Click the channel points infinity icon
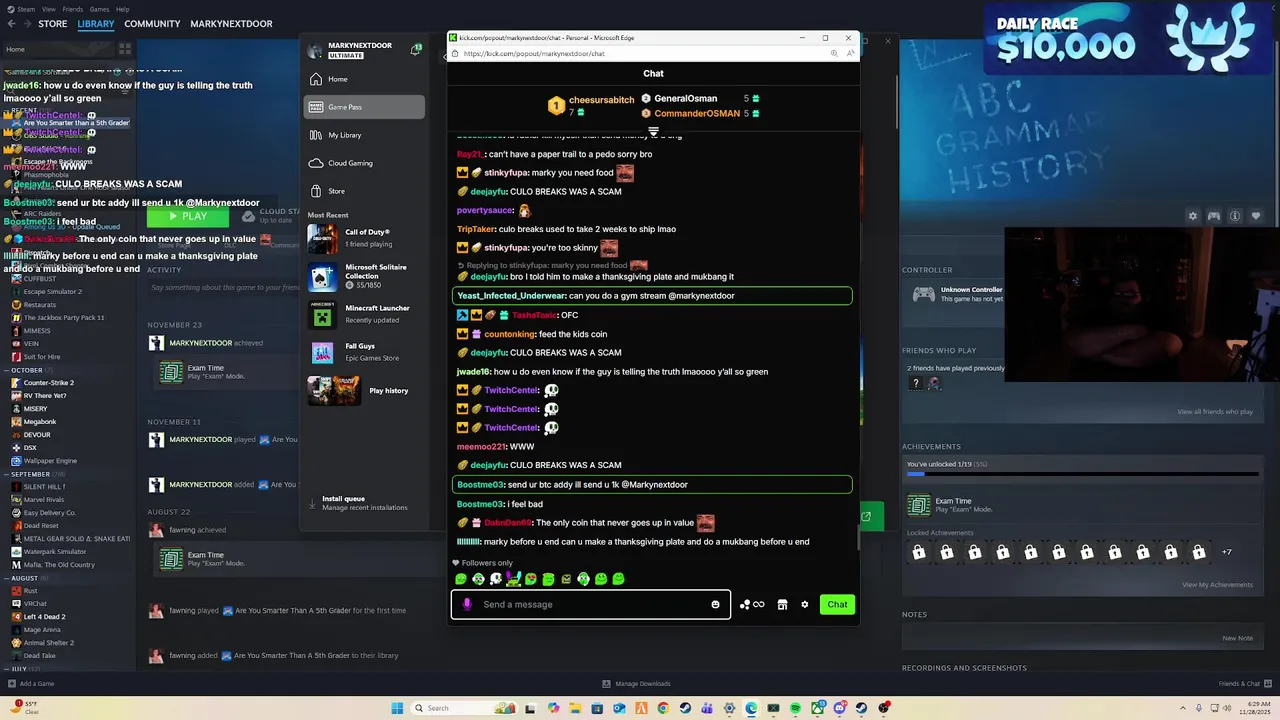1280x720 pixels. [x=752, y=604]
